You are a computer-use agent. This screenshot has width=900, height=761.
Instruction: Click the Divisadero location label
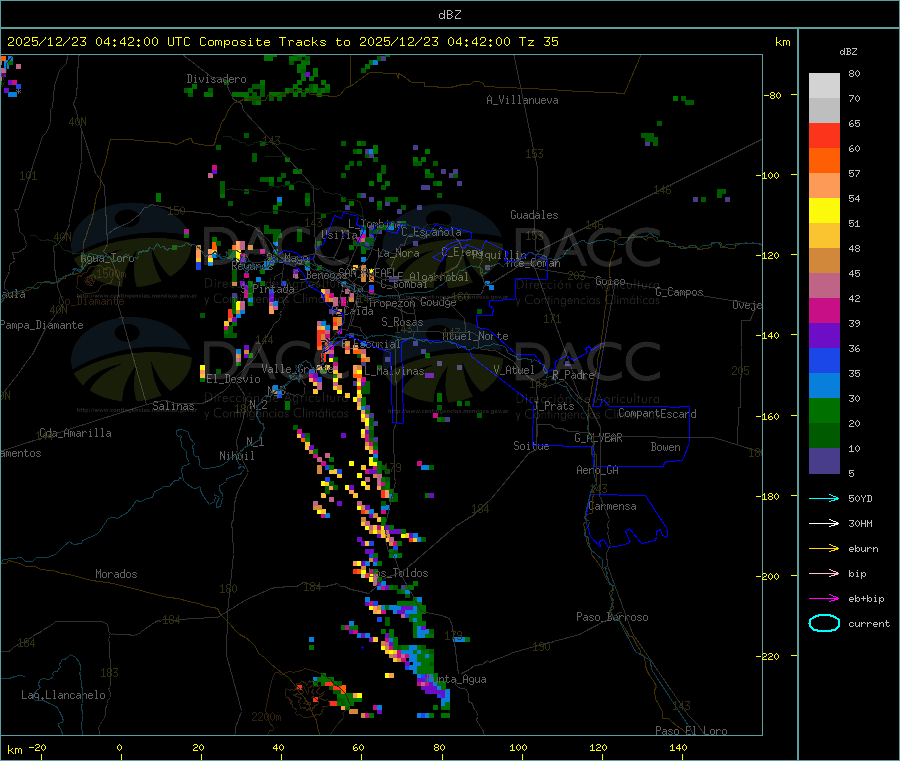click(216, 79)
